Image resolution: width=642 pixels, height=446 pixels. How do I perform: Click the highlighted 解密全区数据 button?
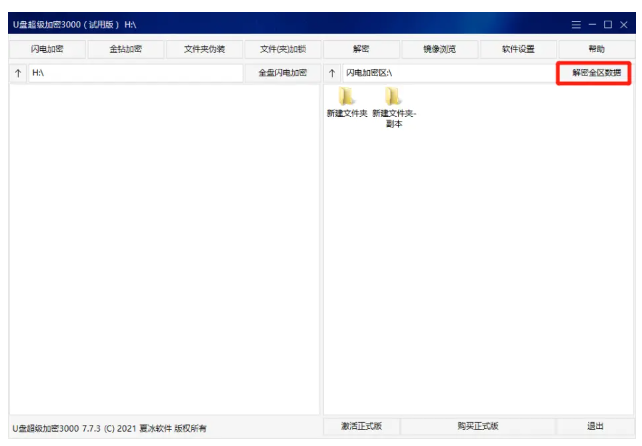595,74
